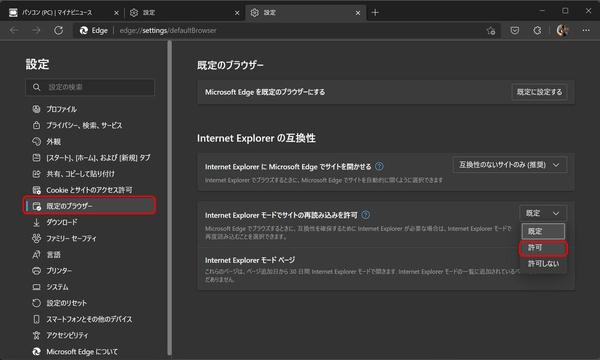600x360 pixels.
Task: Click the lock icon beside プライバシー、検索、サービス
Action: (x=36, y=125)
